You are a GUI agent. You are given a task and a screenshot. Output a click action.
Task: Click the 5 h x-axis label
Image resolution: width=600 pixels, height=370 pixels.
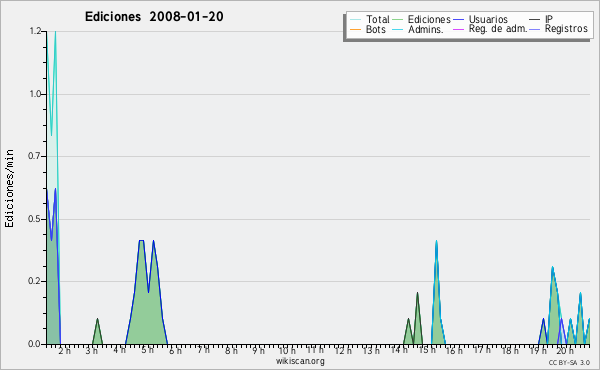[x=147, y=350]
